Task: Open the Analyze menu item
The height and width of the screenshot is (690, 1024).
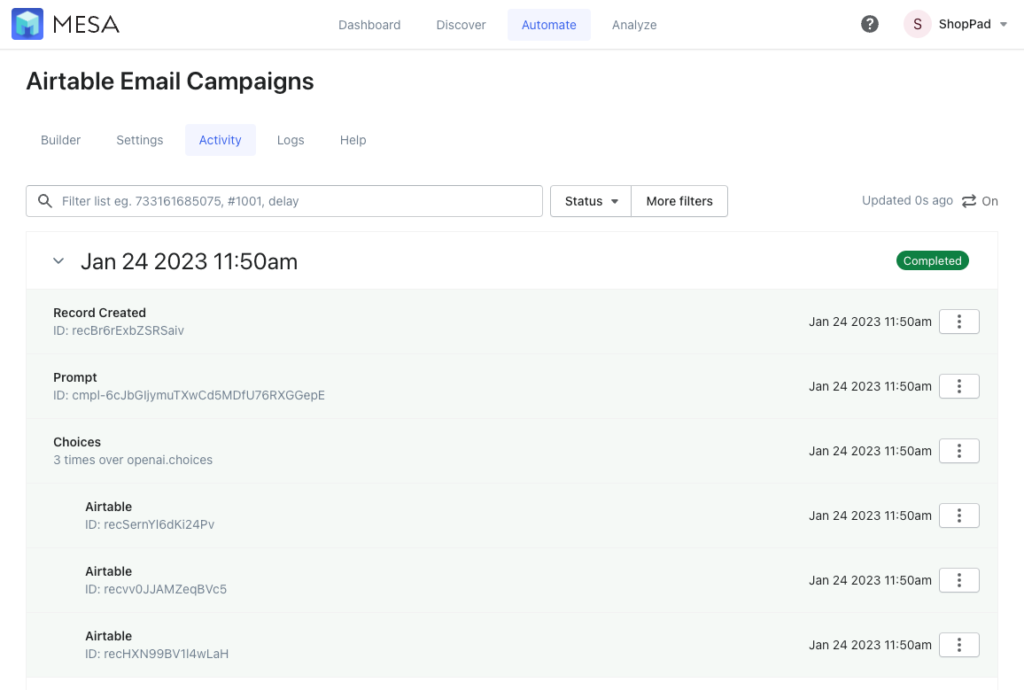Action: (634, 25)
